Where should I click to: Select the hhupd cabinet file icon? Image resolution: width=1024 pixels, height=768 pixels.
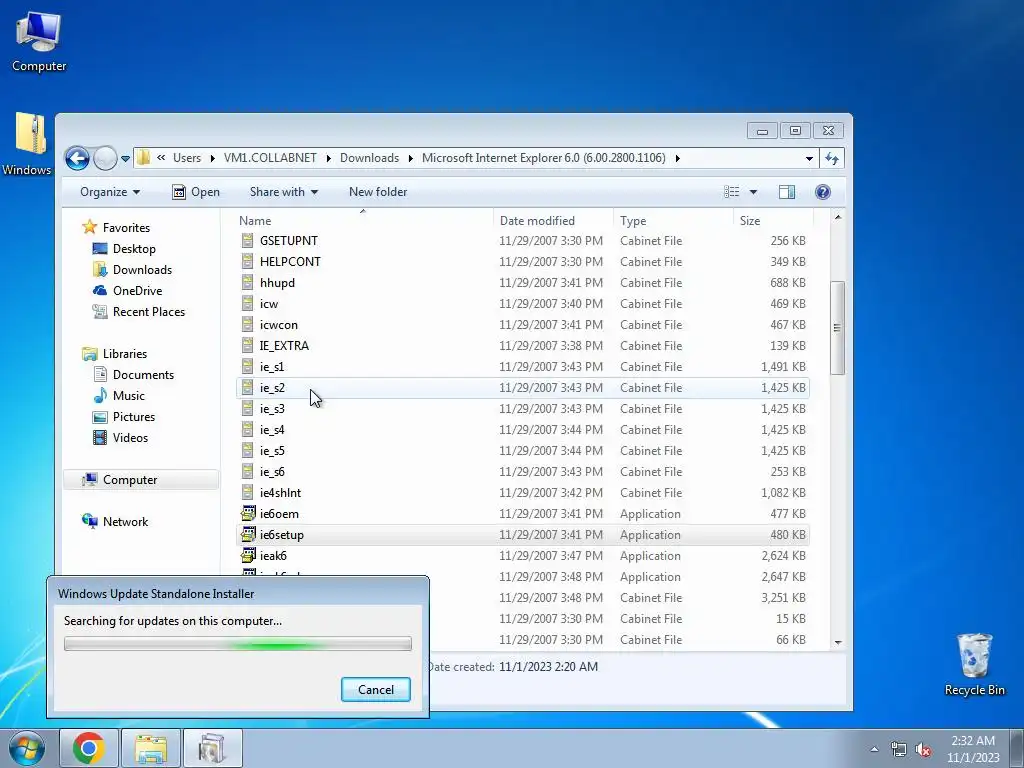tap(248, 283)
